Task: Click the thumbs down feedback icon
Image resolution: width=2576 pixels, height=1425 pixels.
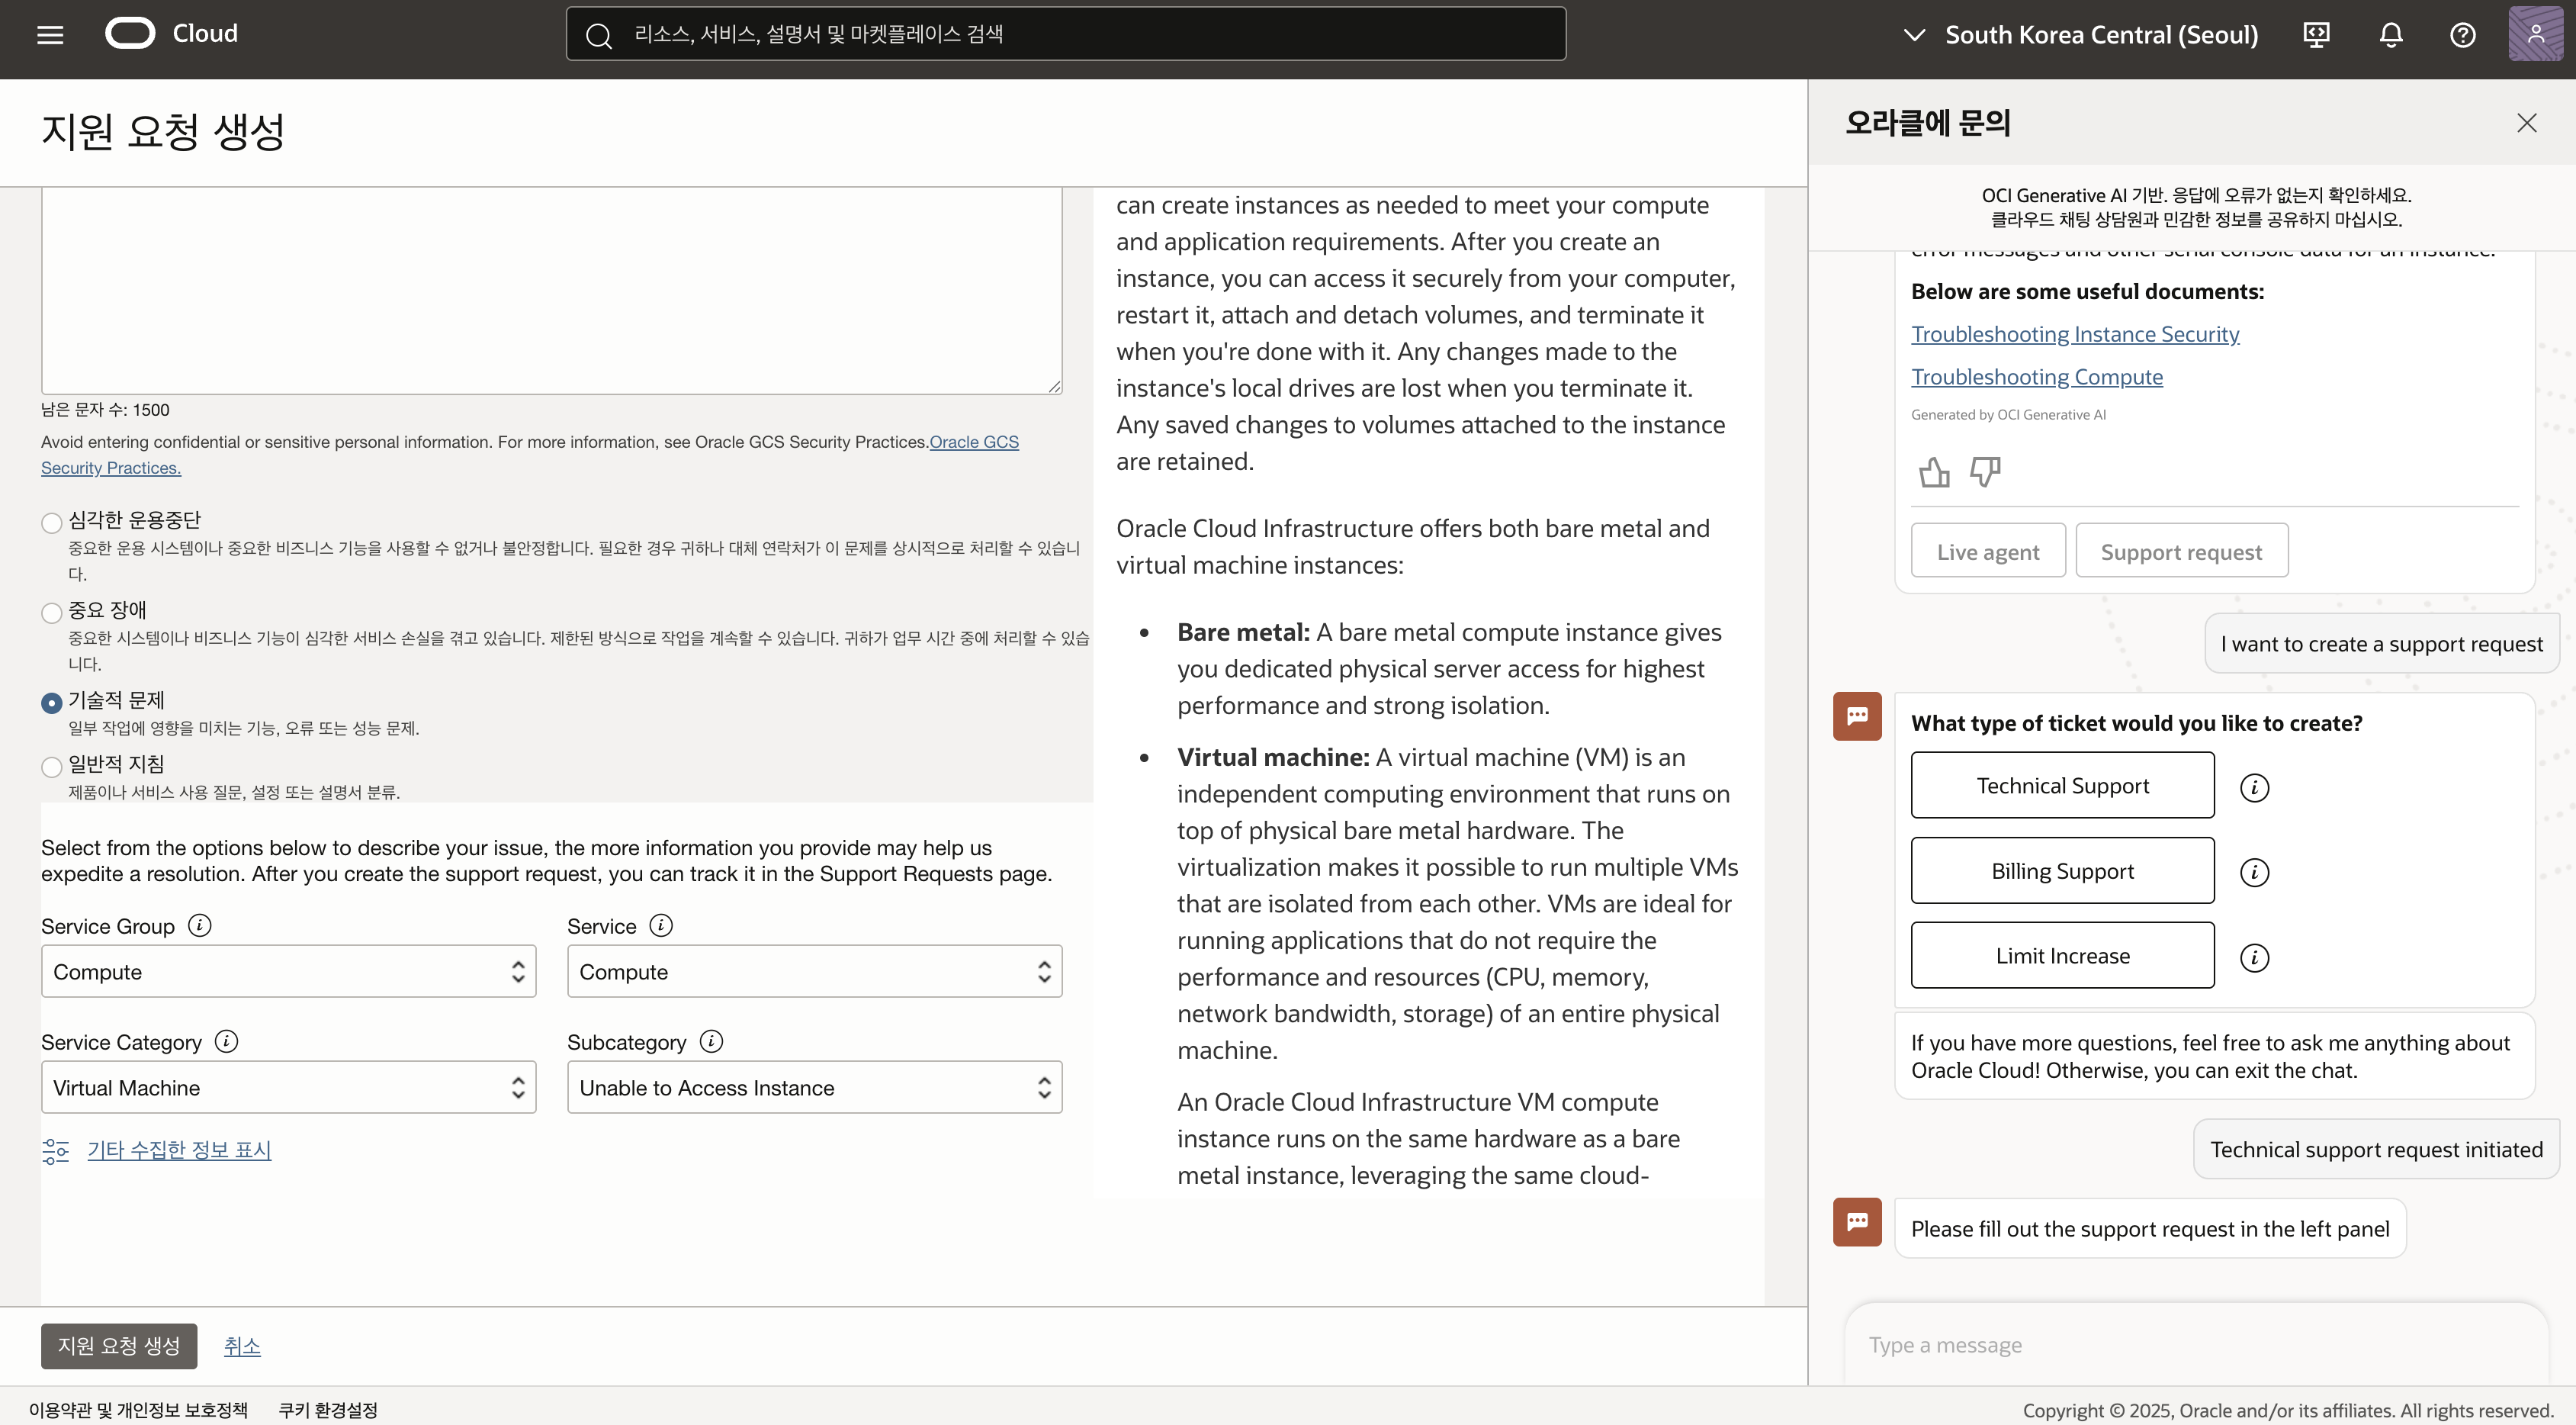Action: 1985,472
